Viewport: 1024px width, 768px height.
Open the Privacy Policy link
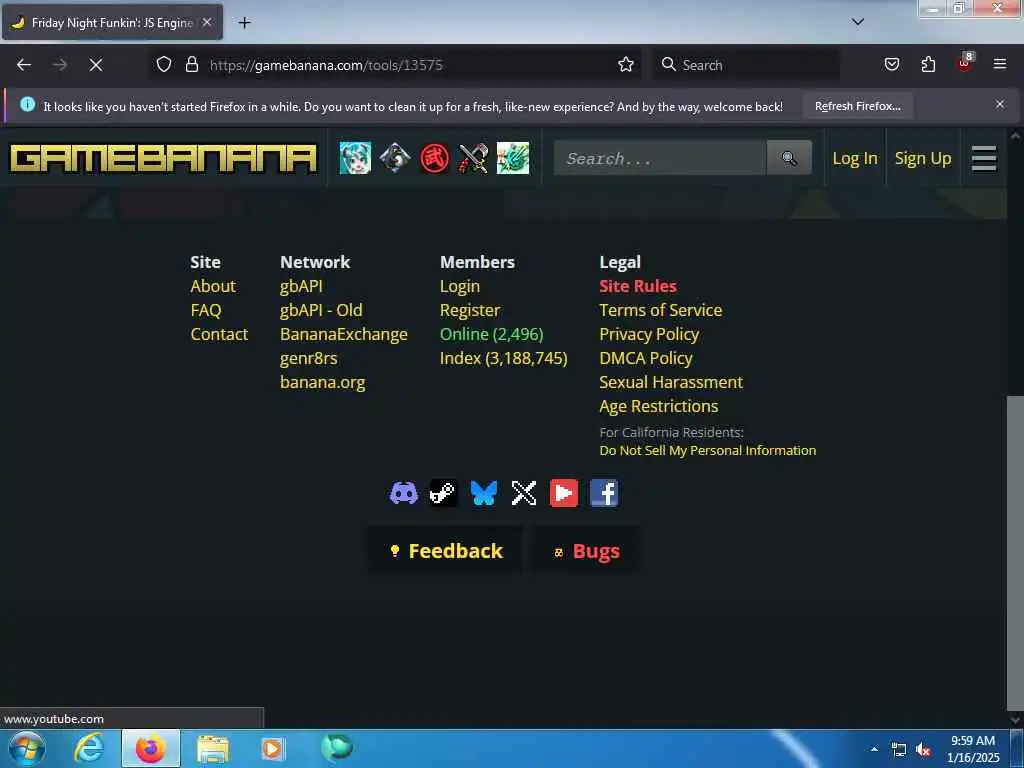click(x=649, y=334)
